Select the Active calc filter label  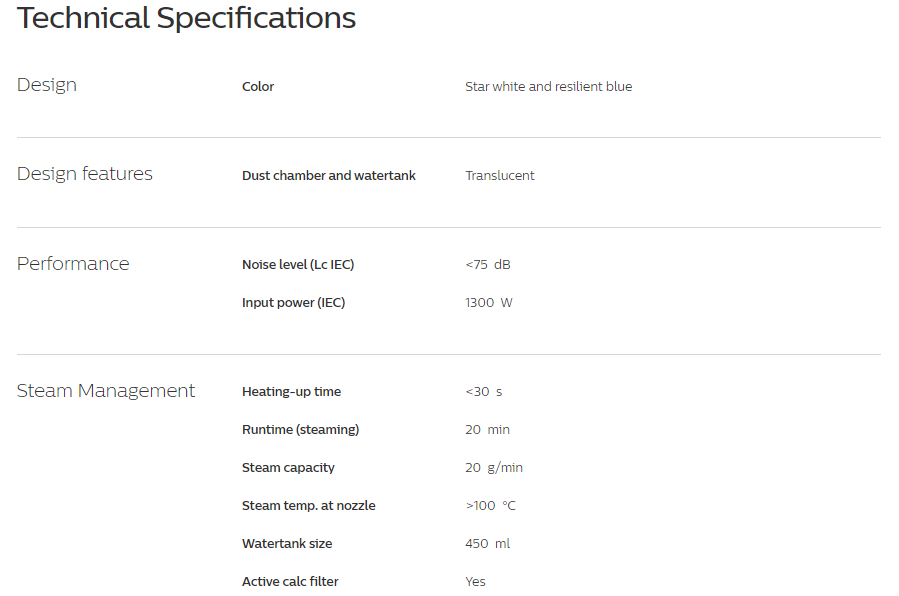(x=290, y=582)
